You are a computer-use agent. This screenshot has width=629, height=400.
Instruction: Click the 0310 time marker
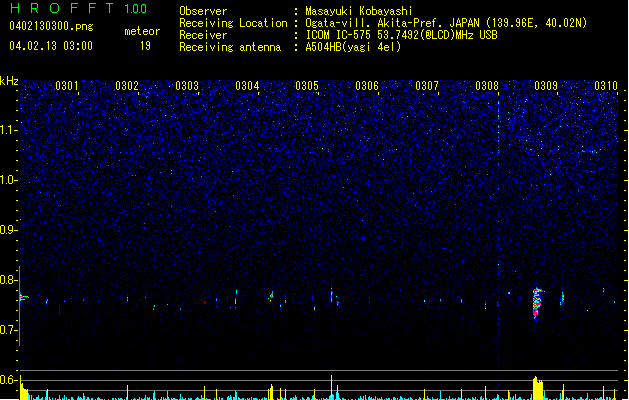(606, 85)
